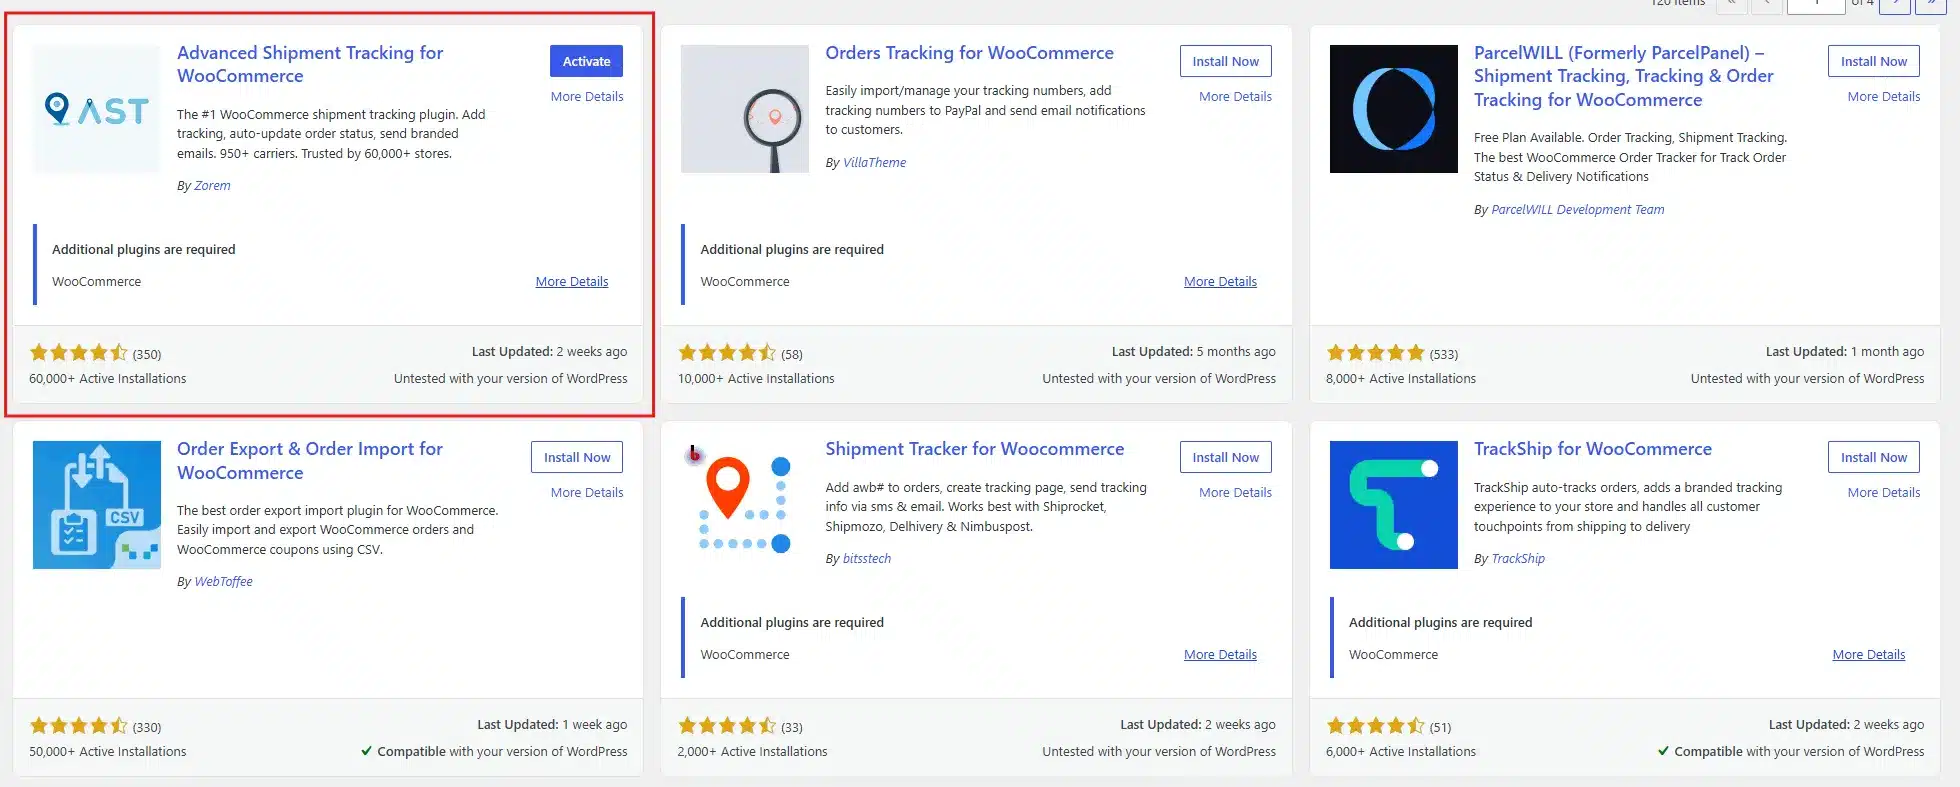Click the current page number field
This screenshot has height=787, width=1960.
point(1816,5)
